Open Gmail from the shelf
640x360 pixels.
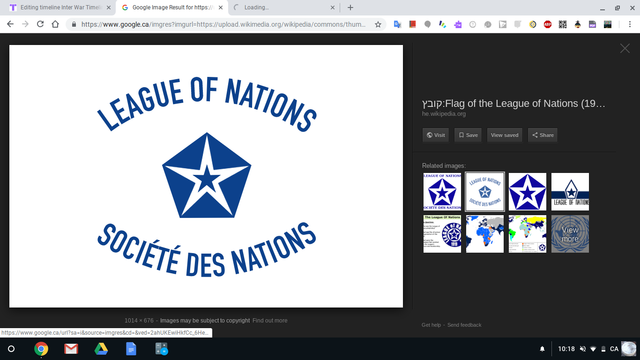tap(71, 349)
